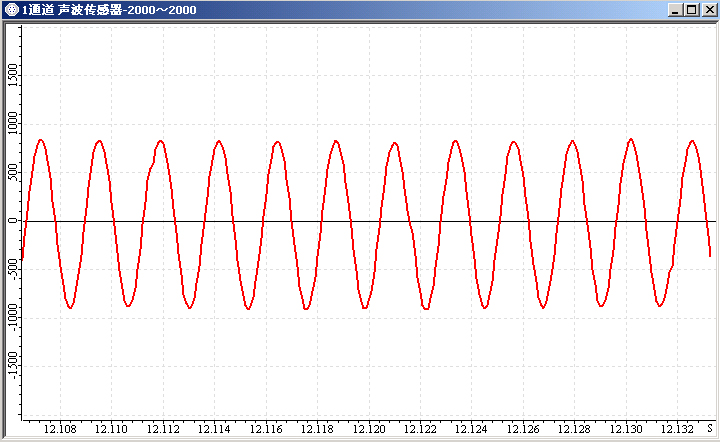Click the window icon in the title bar

(11, 10)
